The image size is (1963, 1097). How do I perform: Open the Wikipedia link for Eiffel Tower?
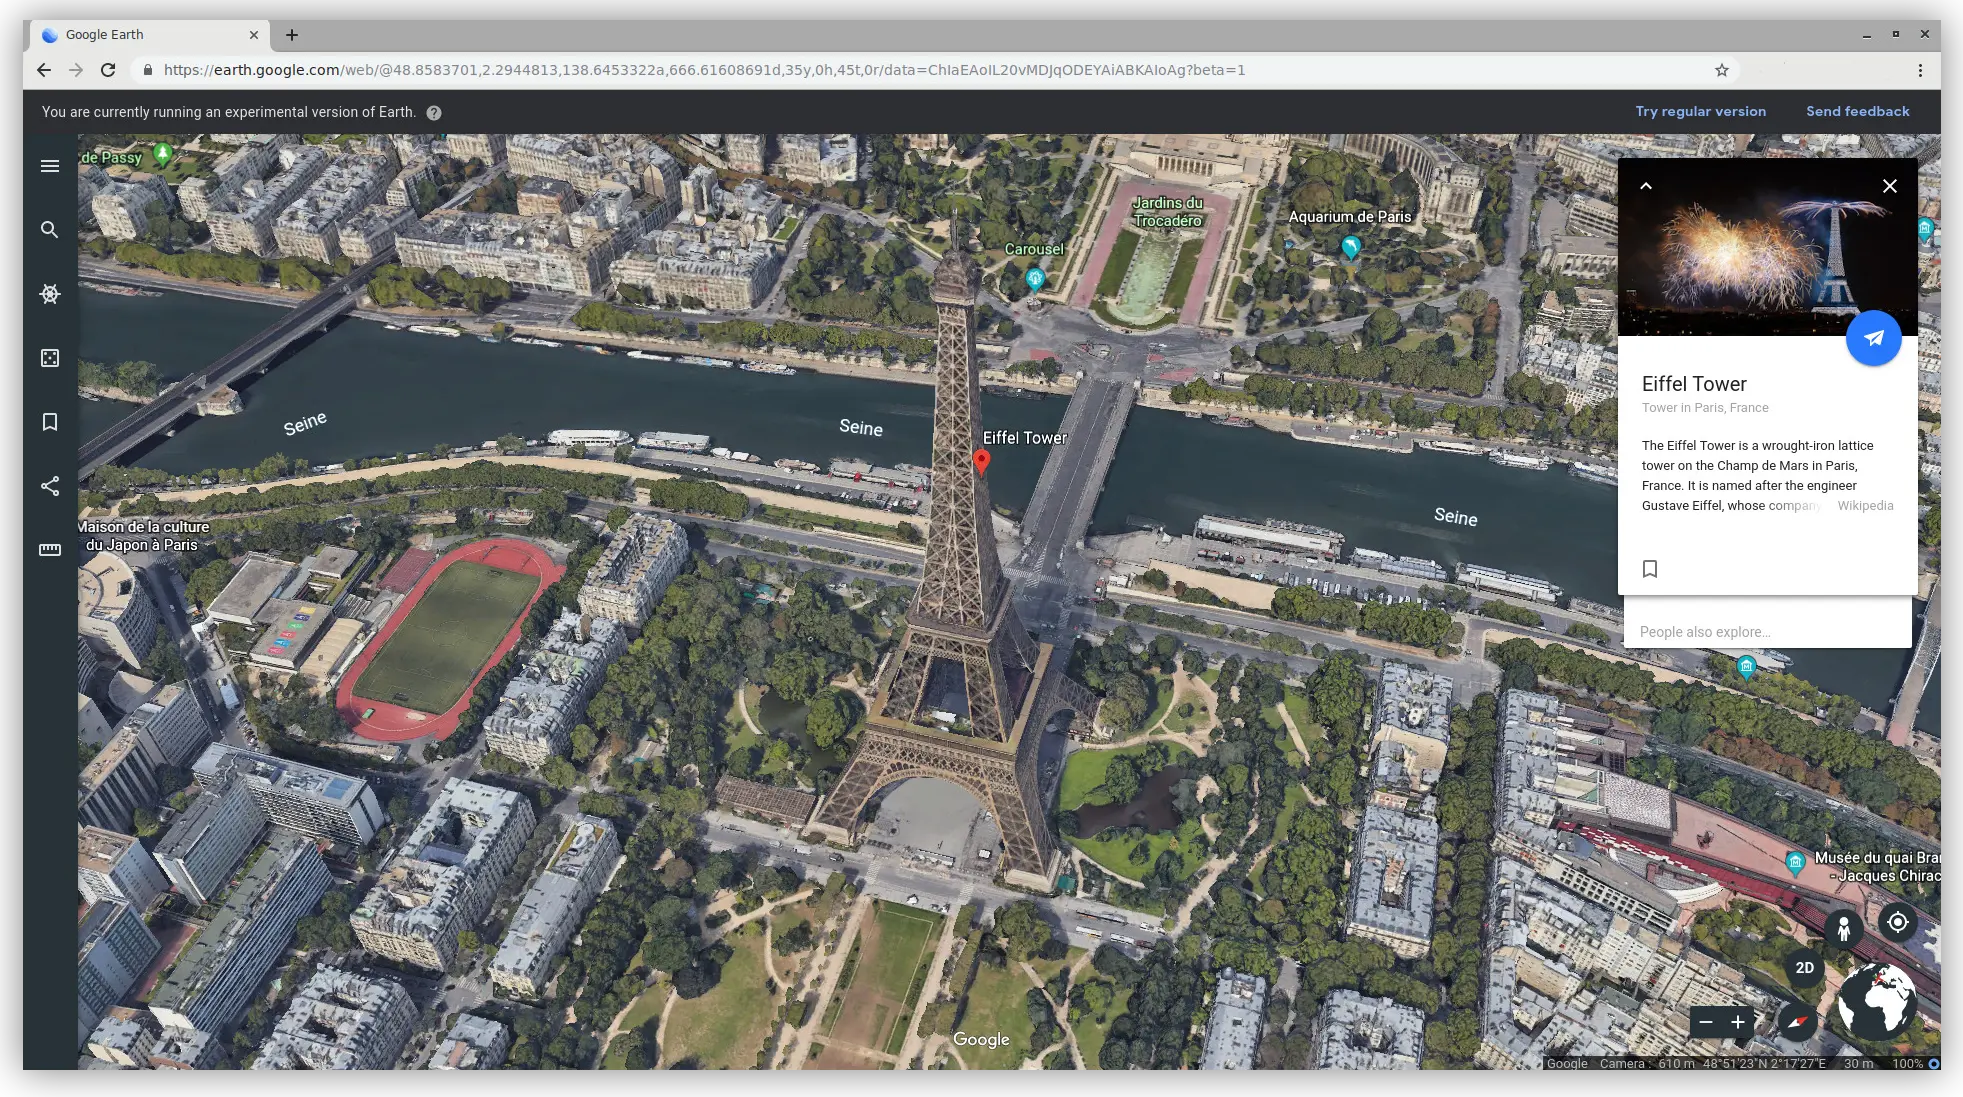tap(1866, 505)
